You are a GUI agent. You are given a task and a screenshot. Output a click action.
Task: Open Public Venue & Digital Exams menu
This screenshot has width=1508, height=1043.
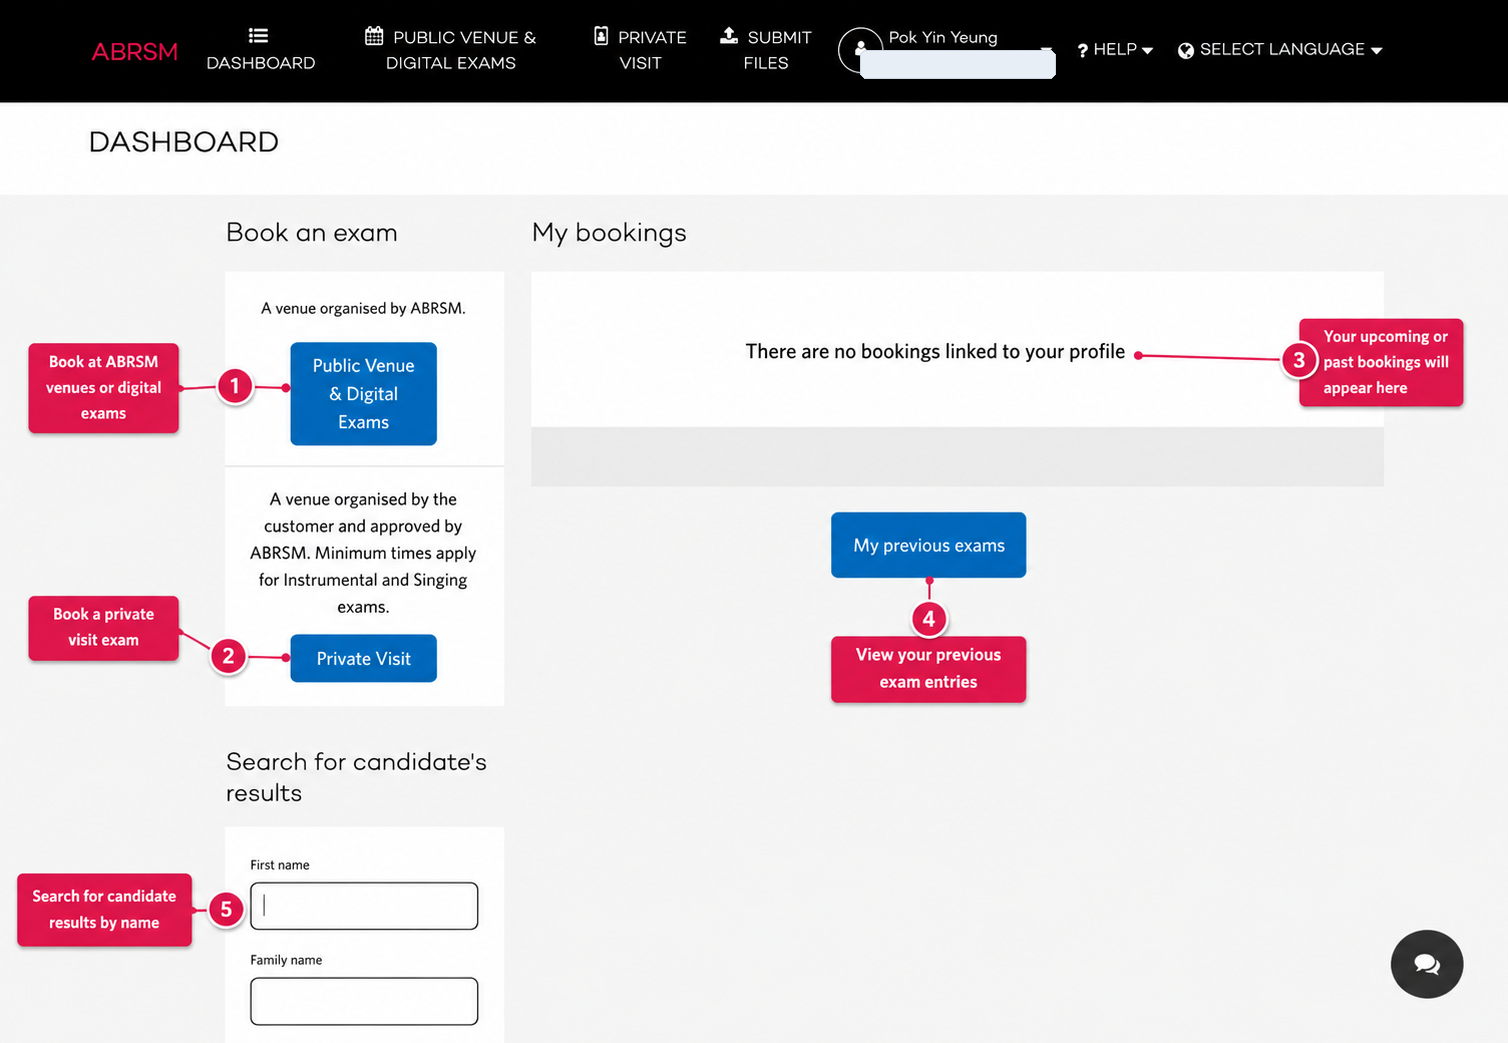point(450,50)
